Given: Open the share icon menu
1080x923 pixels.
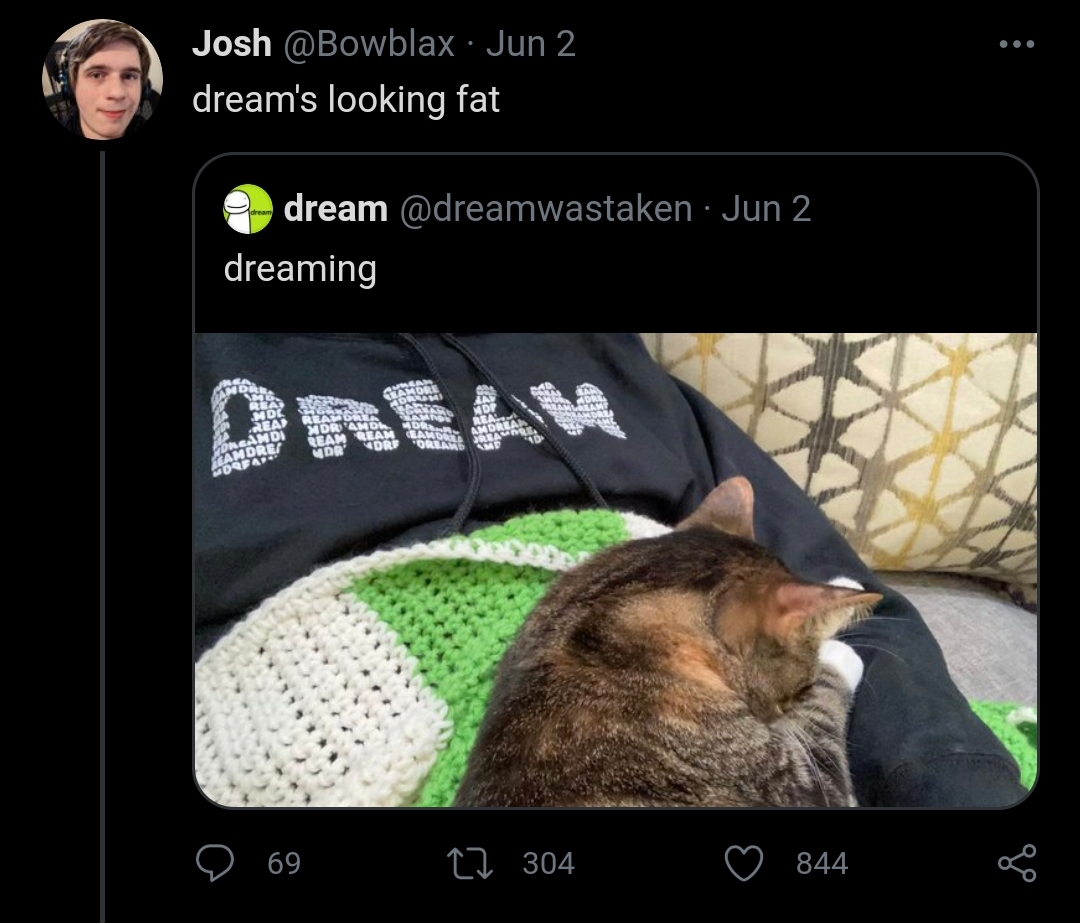Looking at the screenshot, I should click(x=1017, y=863).
